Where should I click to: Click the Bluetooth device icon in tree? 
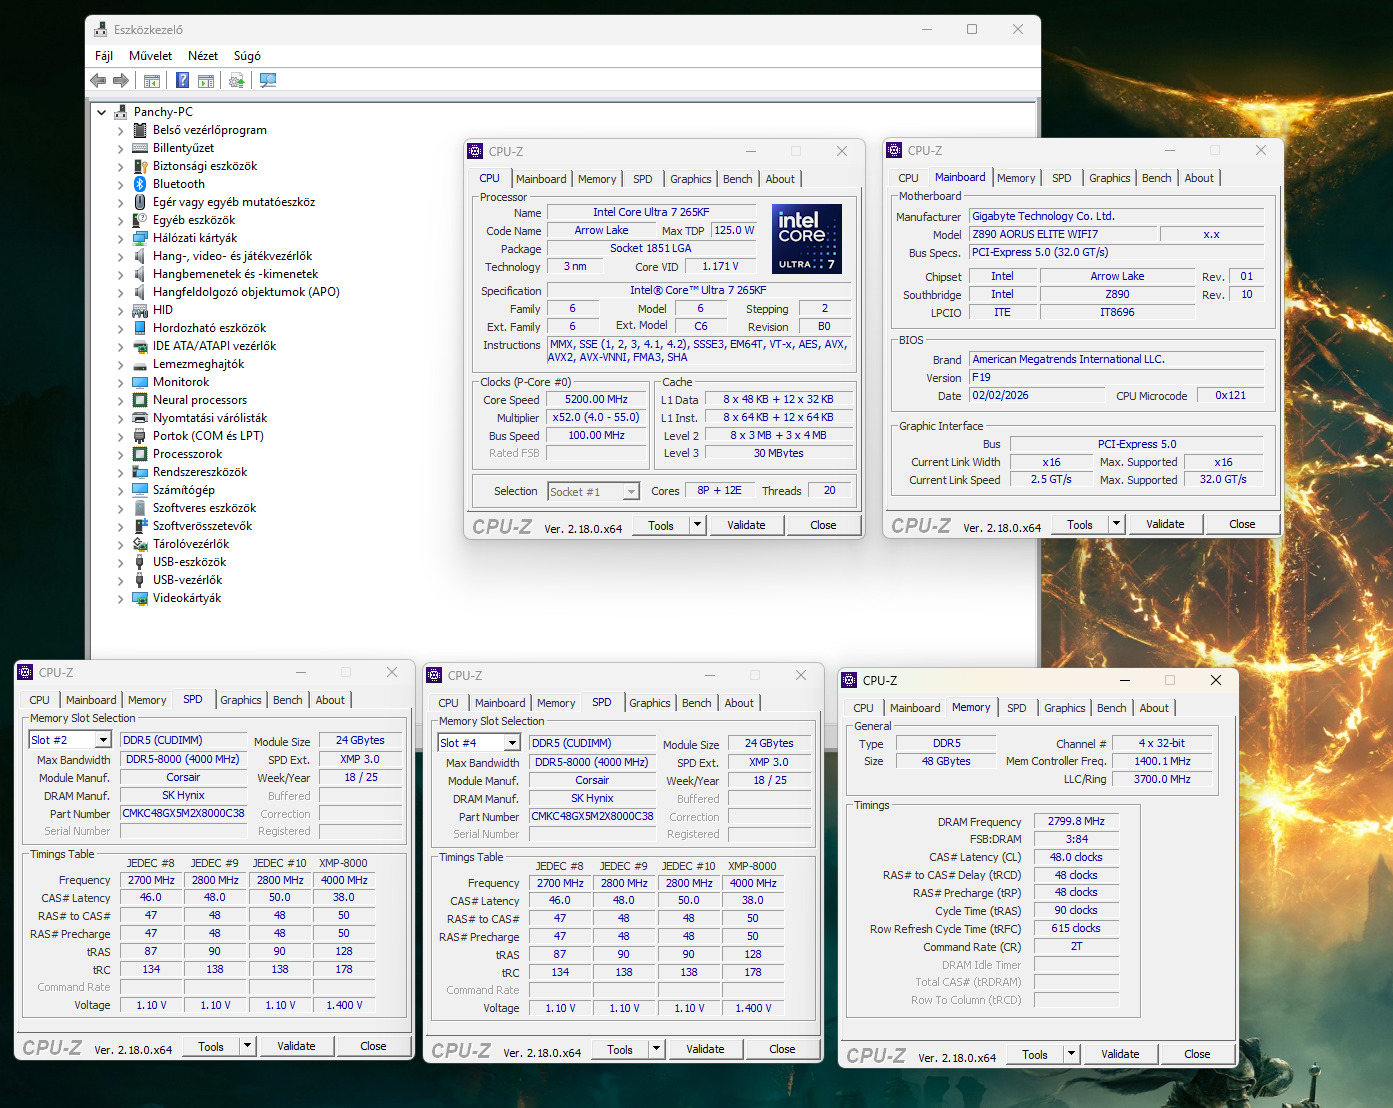(x=140, y=184)
